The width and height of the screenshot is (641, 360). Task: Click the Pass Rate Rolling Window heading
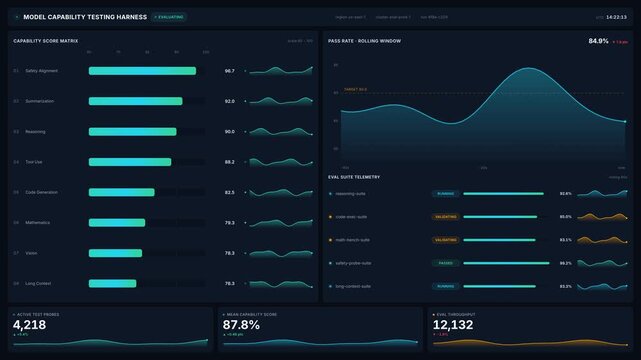(x=364, y=41)
